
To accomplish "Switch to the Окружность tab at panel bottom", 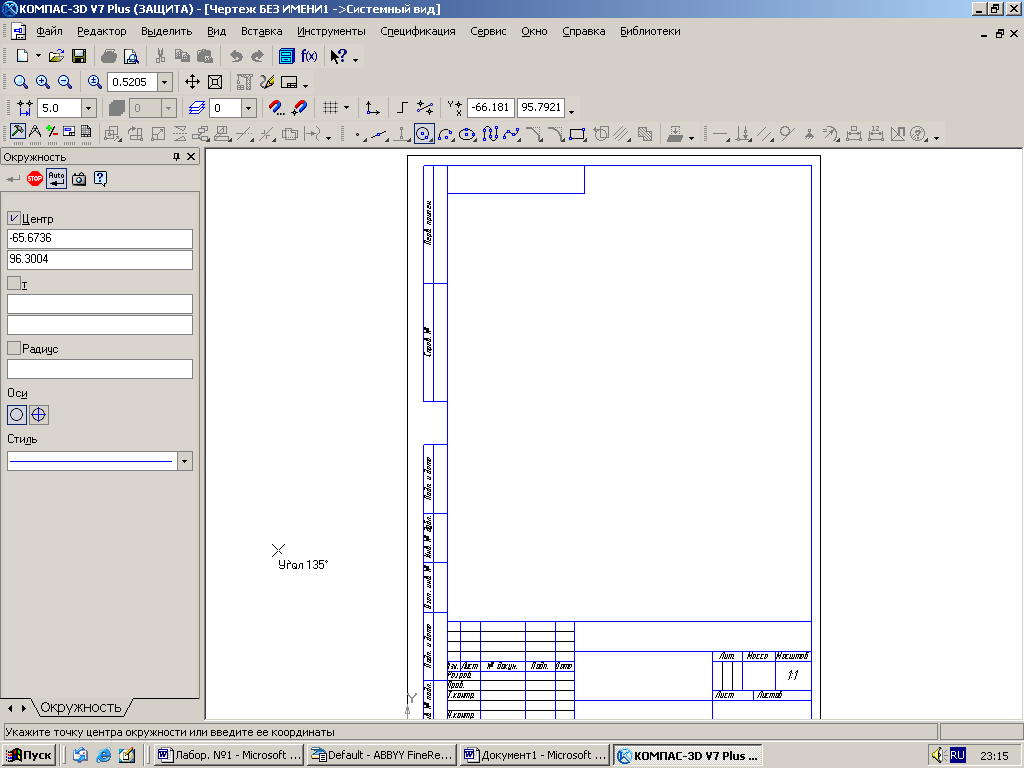I will [x=81, y=707].
